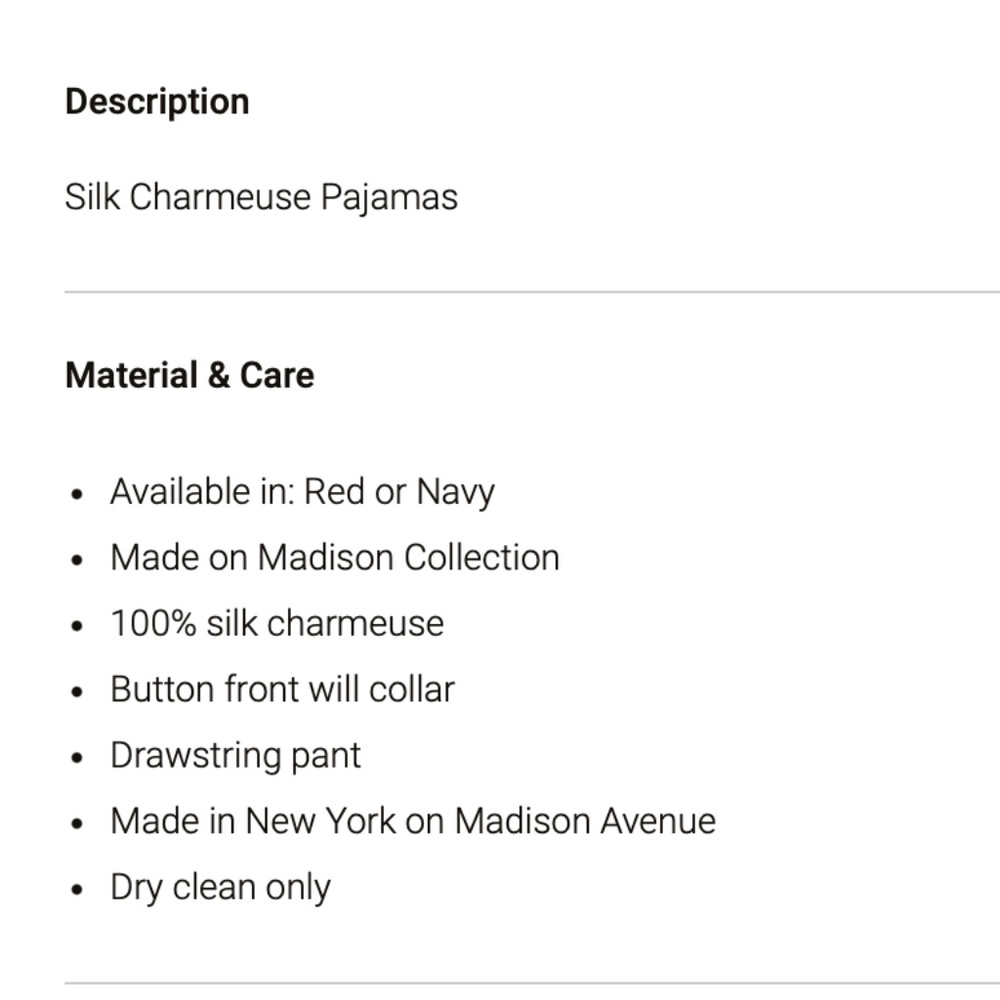This screenshot has width=1000, height=1000.
Task: Click the bullet next to Button front will collar
Action: point(77,691)
